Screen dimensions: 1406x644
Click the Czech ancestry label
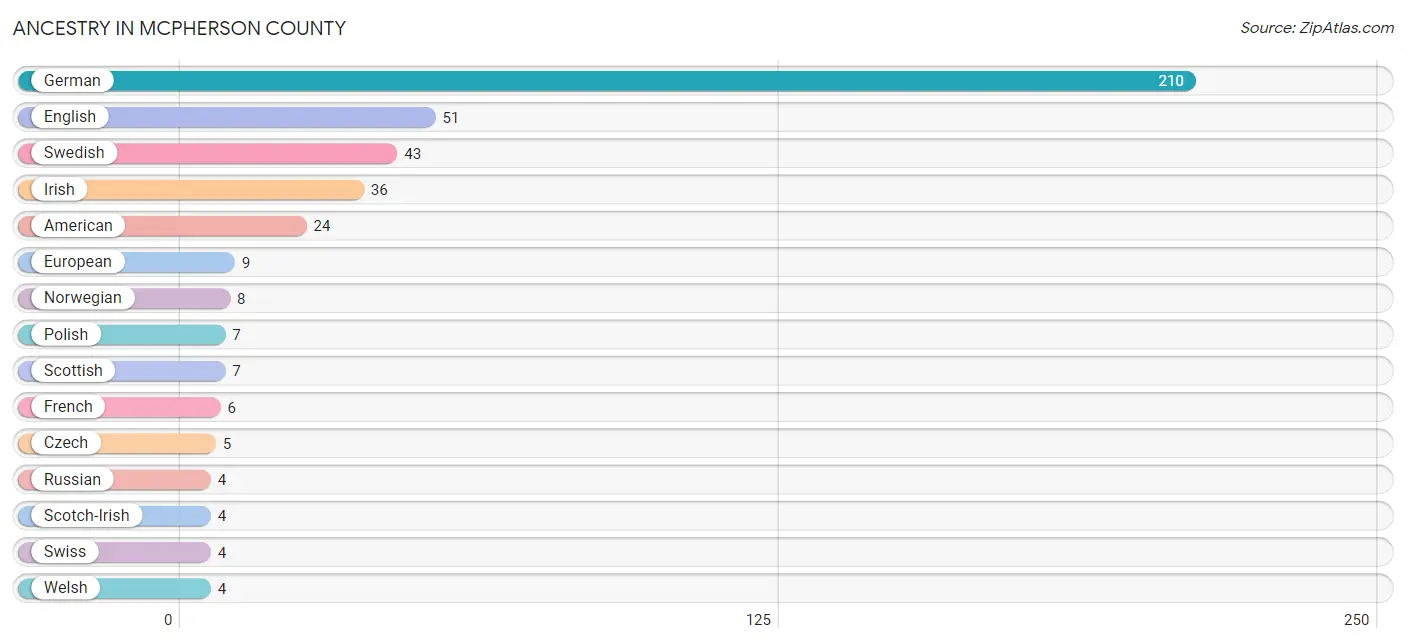click(x=66, y=443)
